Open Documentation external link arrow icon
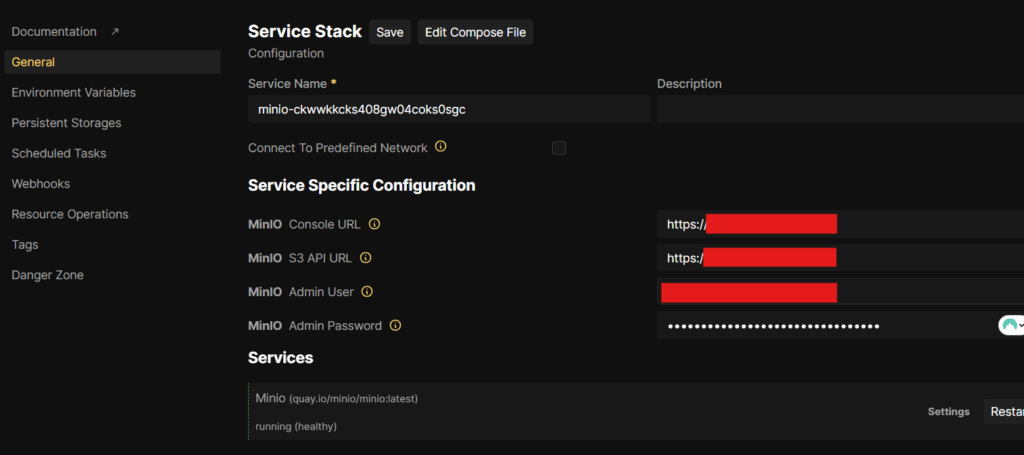 pyautogui.click(x=115, y=31)
